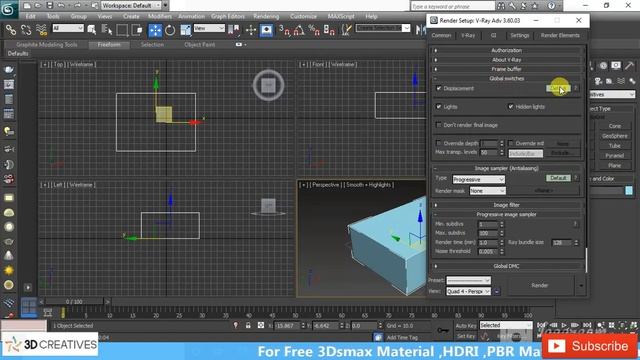This screenshot has width=640, height=360.
Task: Open the Select by Name list
Action: pos(107,30)
